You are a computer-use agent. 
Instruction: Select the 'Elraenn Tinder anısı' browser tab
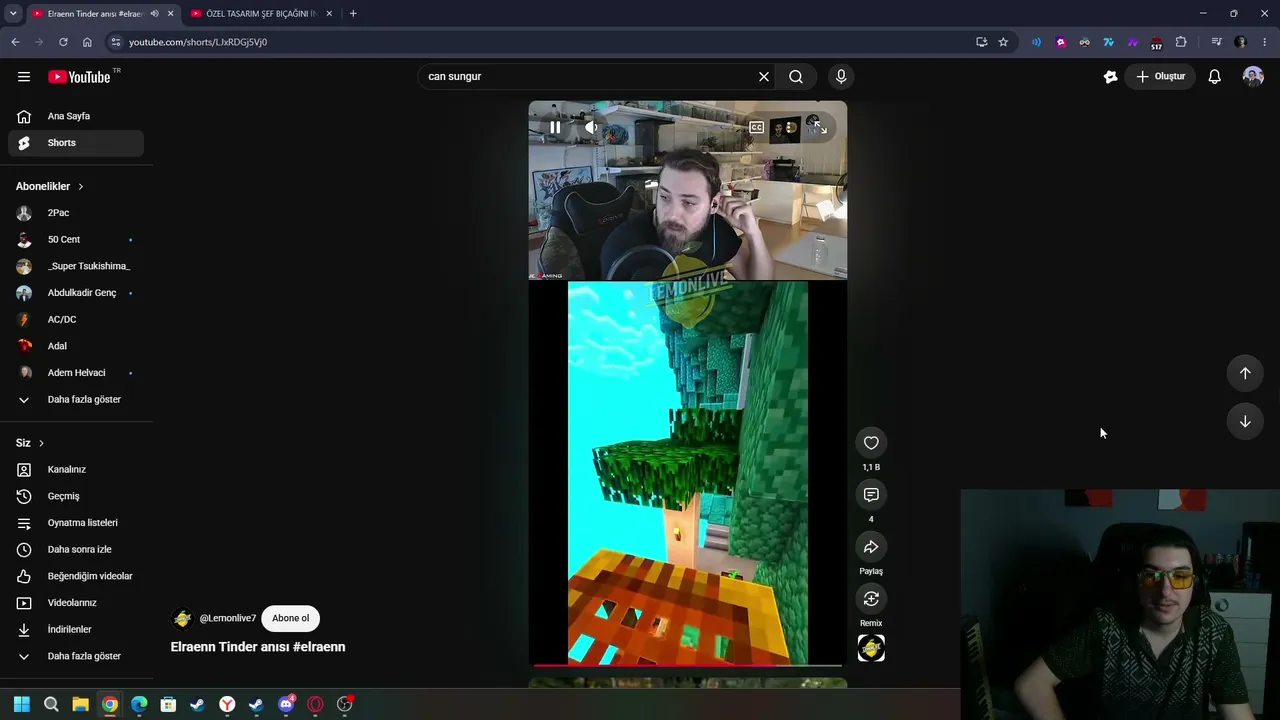(95, 14)
